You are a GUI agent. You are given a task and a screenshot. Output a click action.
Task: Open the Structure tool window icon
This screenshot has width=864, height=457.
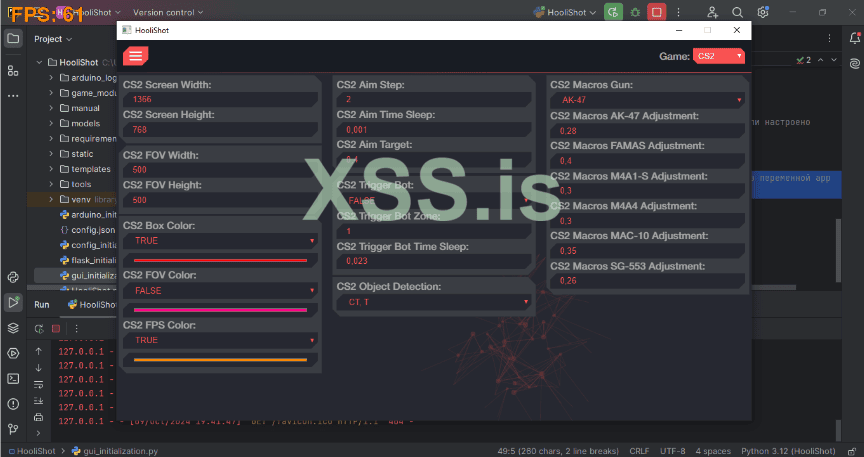[x=13, y=71]
